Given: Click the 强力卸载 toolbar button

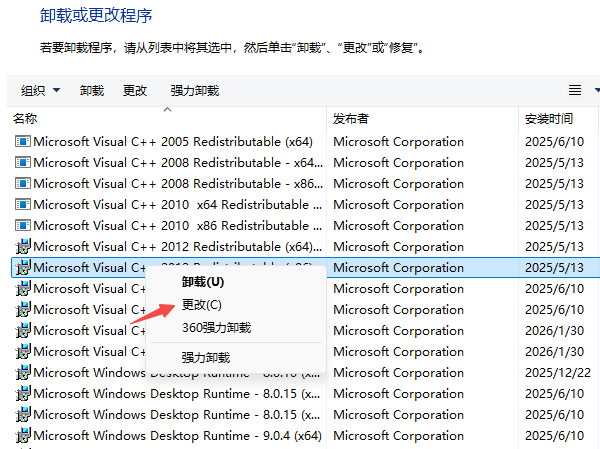Looking at the screenshot, I should click(x=195, y=91).
